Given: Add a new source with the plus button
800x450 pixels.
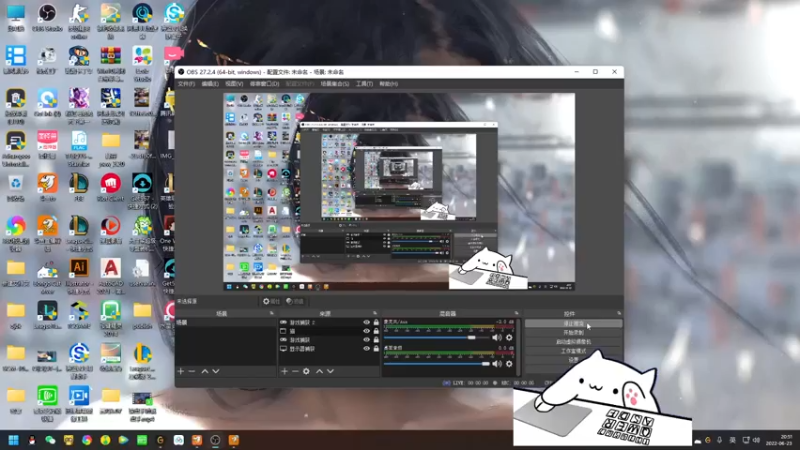Looking at the screenshot, I should tap(284, 371).
